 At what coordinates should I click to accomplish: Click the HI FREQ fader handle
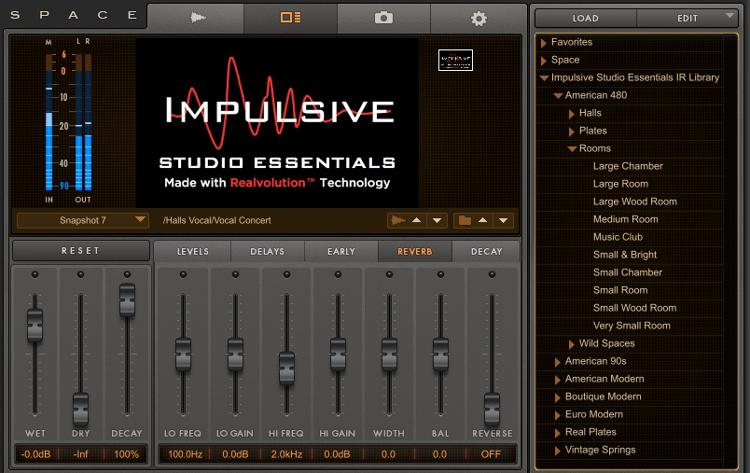287,366
